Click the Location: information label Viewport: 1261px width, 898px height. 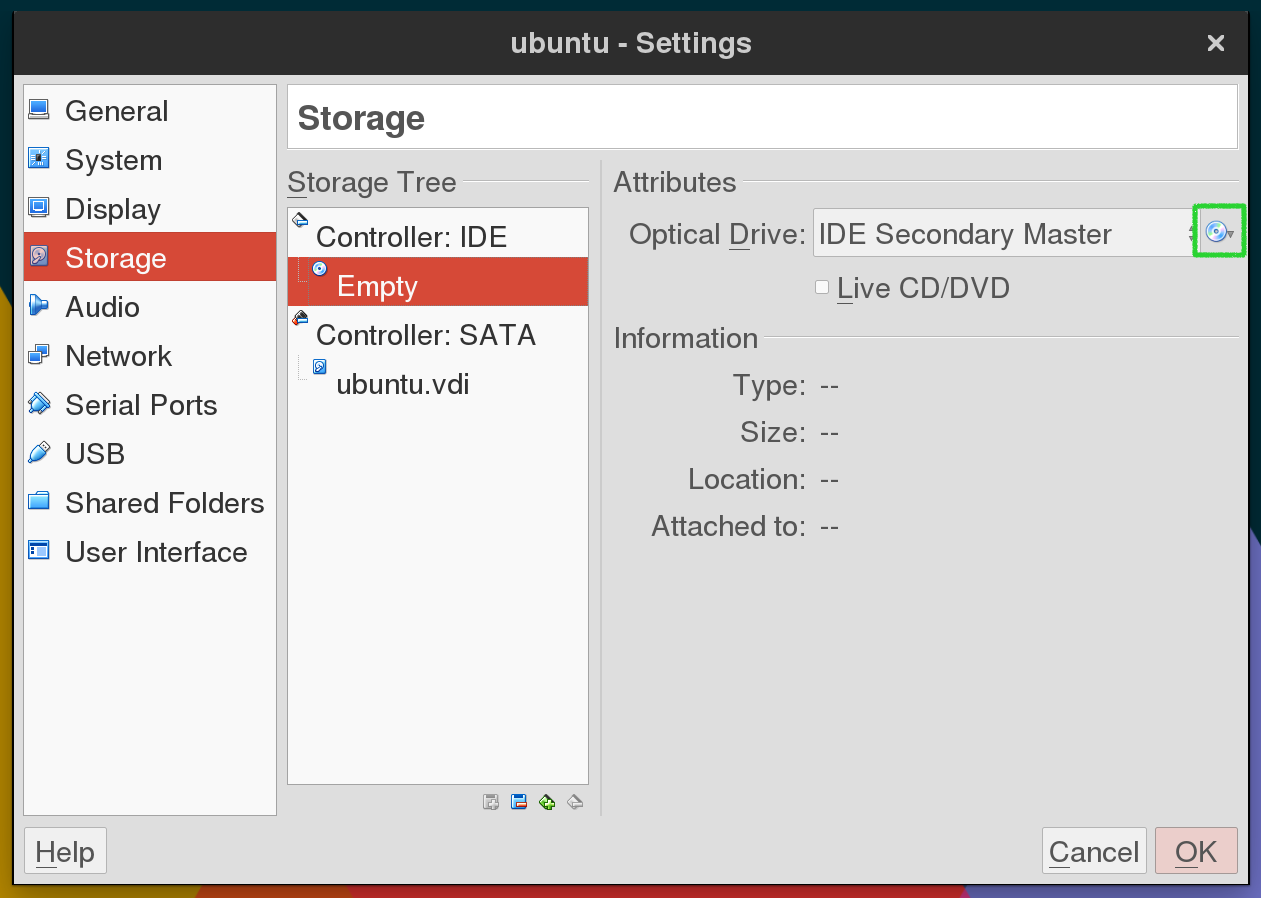(747, 479)
